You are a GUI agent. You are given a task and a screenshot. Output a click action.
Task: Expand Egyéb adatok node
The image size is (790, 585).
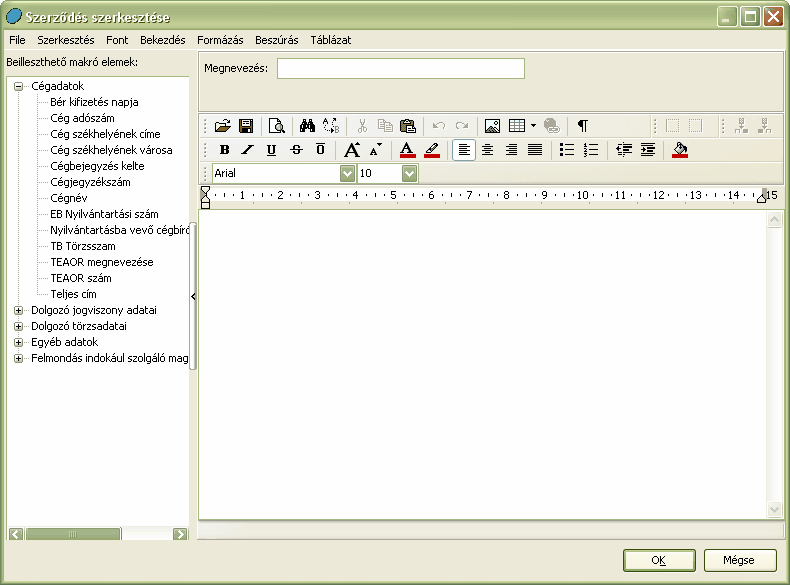pos(19,343)
